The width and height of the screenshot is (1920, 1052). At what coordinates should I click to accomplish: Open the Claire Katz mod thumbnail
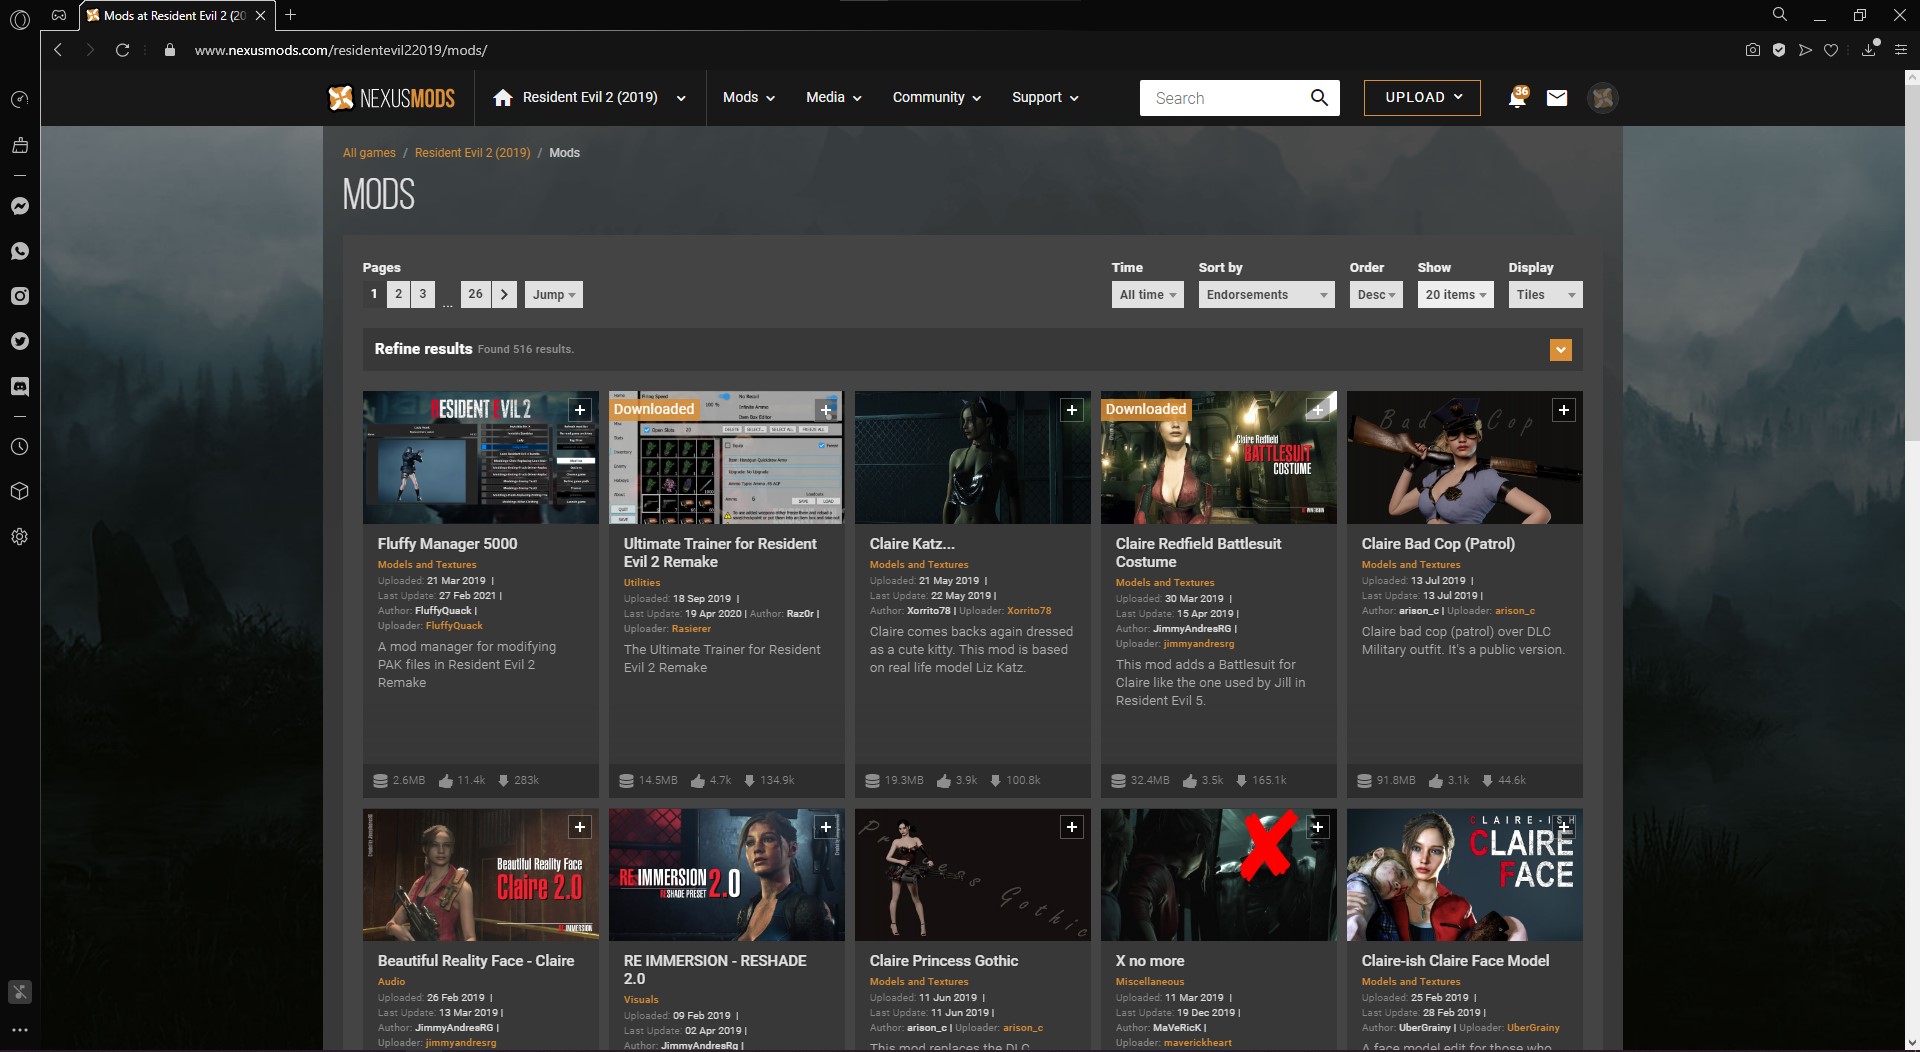coord(972,457)
